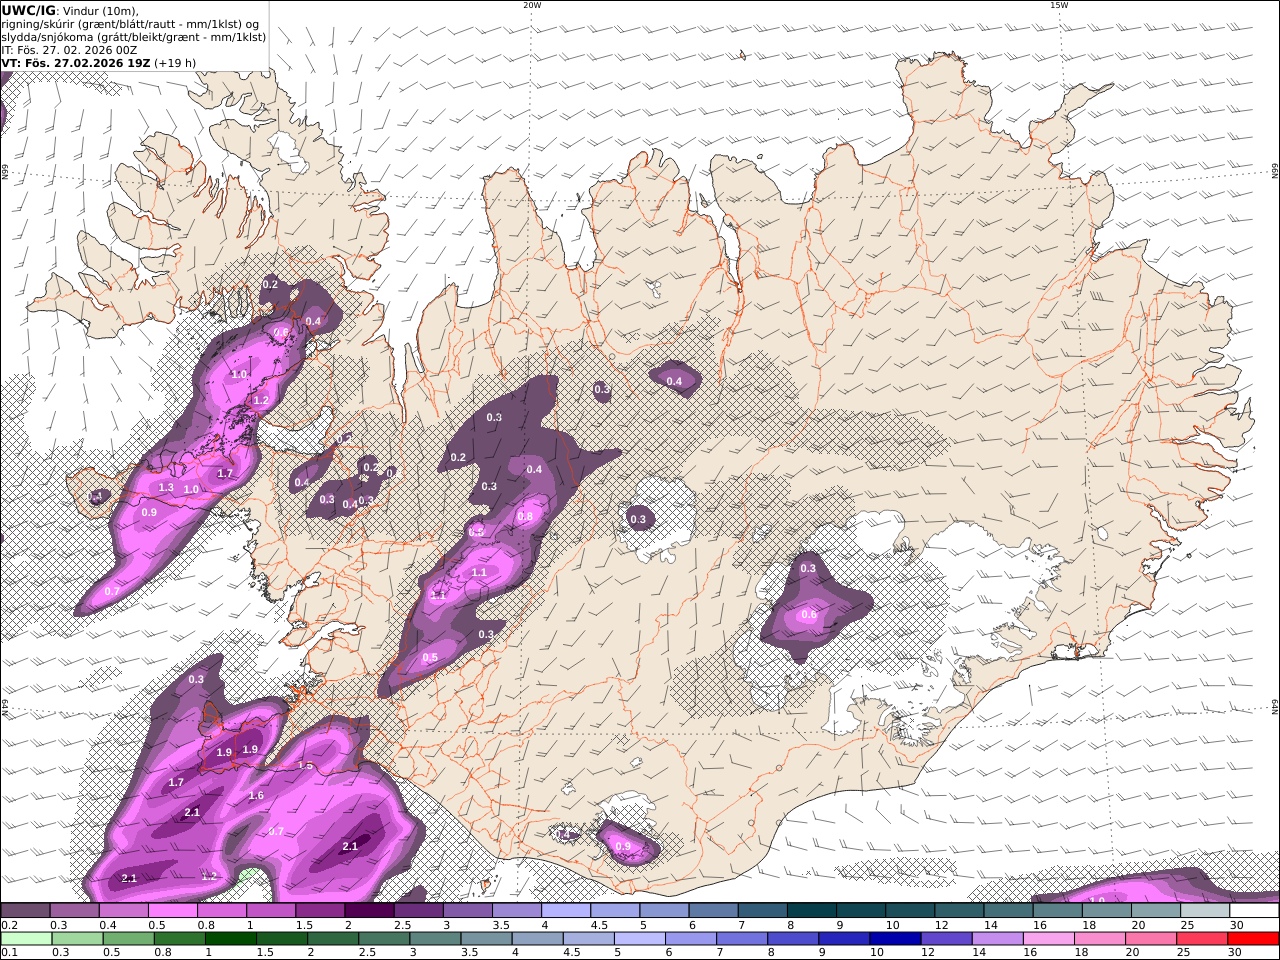This screenshot has width=1280, height=960.
Task: Click the lower-row swatch between 3.5 and 4
Action: (489, 939)
